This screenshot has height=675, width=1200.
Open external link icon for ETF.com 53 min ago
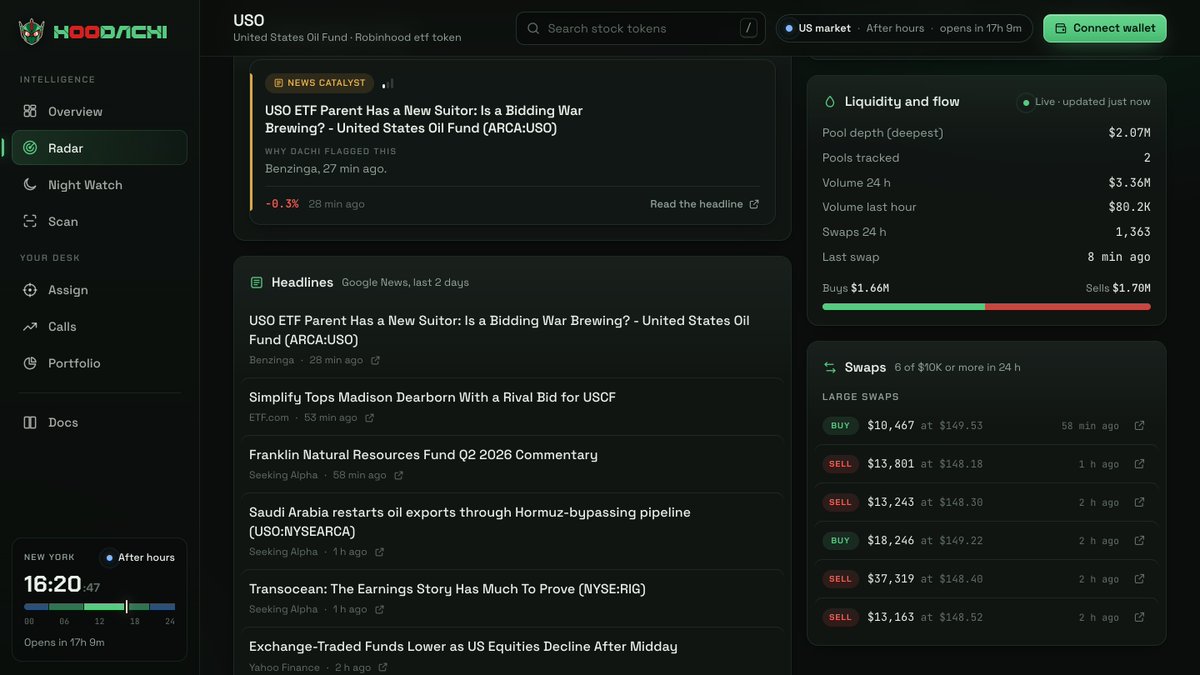[369, 418]
